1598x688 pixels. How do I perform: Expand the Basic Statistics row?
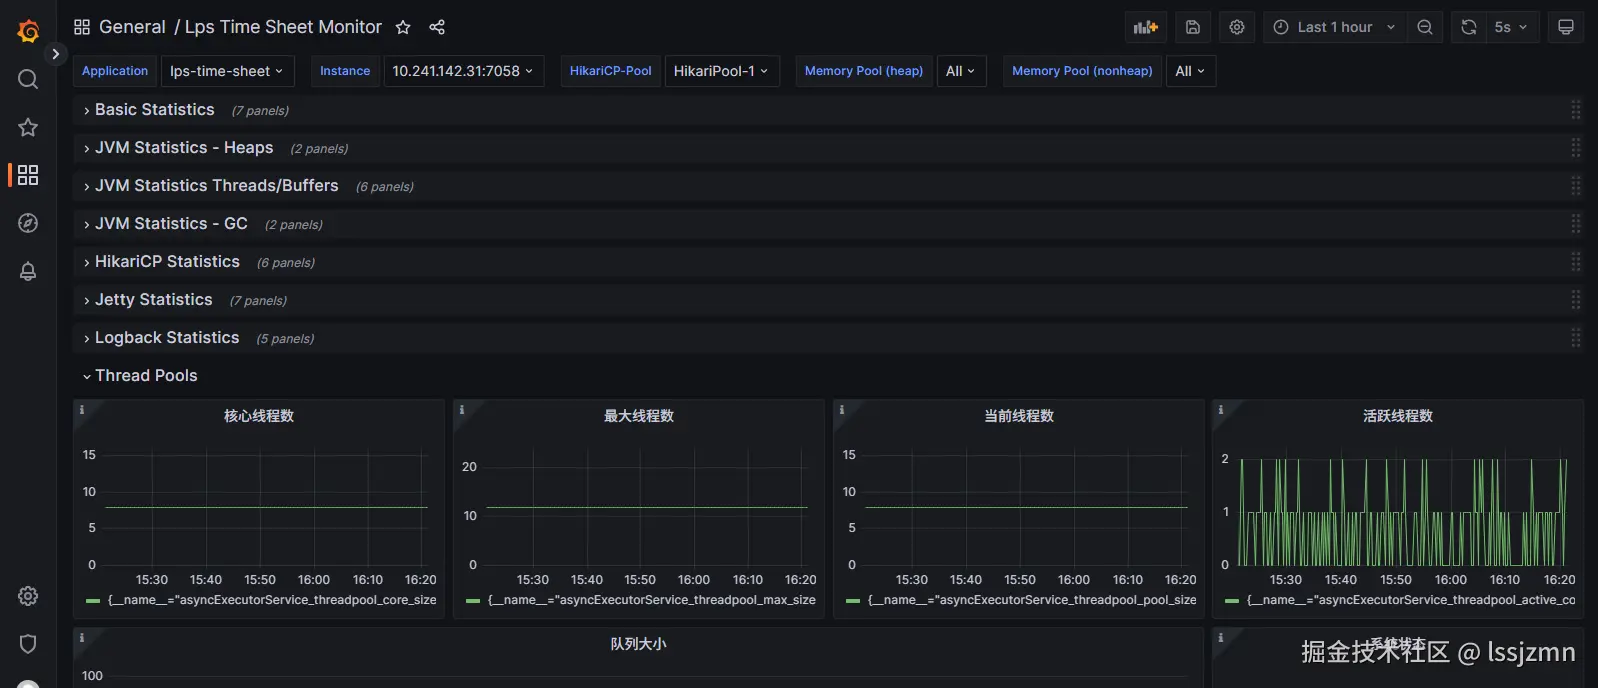(x=154, y=110)
